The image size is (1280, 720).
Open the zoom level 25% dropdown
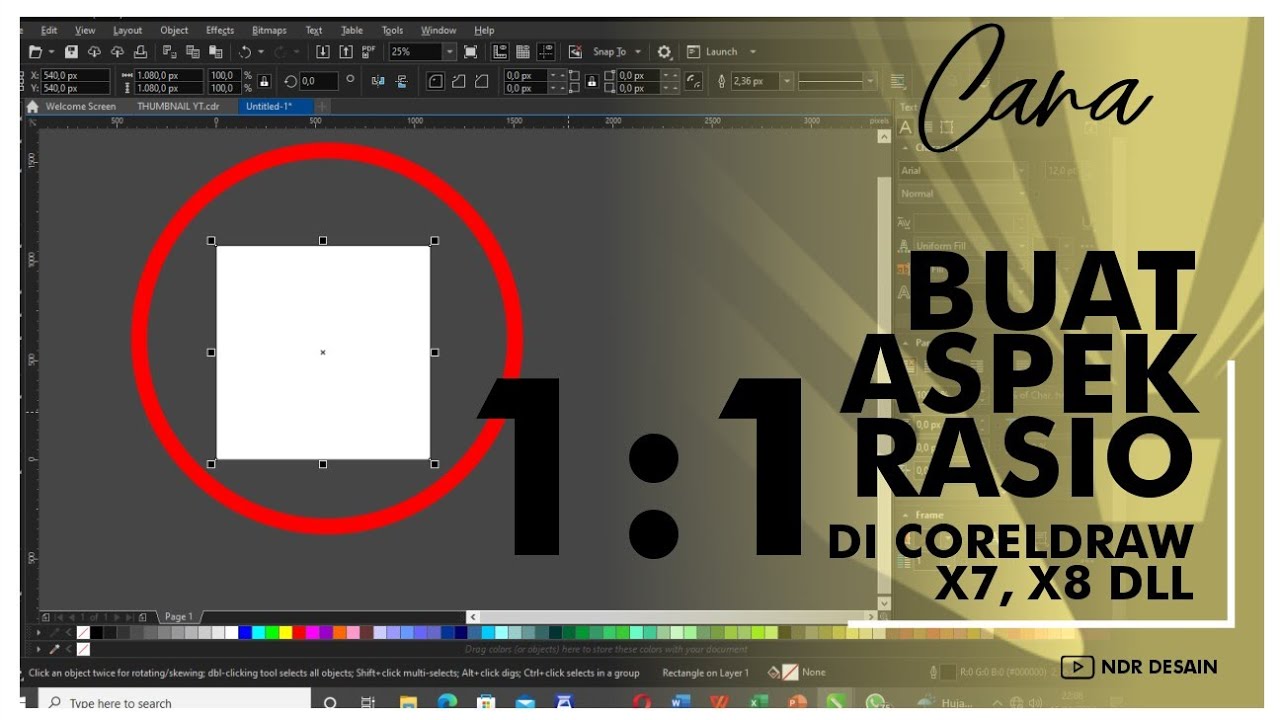pyautogui.click(x=449, y=52)
